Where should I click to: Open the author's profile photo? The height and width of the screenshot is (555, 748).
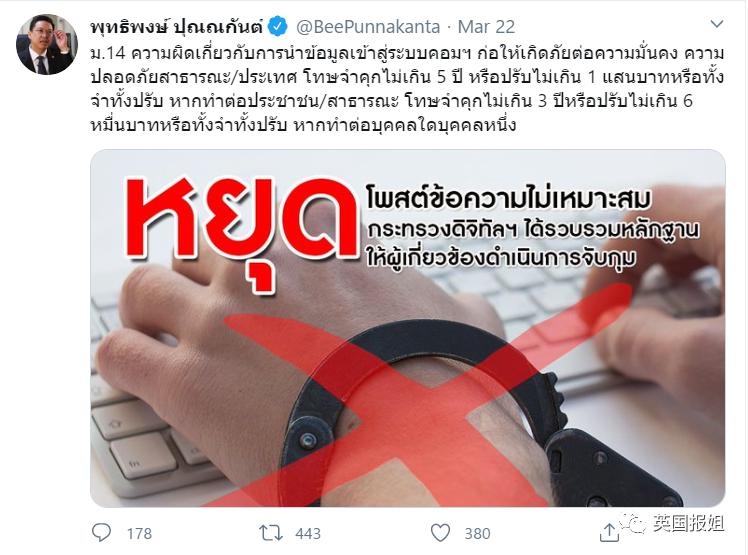coord(46,44)
